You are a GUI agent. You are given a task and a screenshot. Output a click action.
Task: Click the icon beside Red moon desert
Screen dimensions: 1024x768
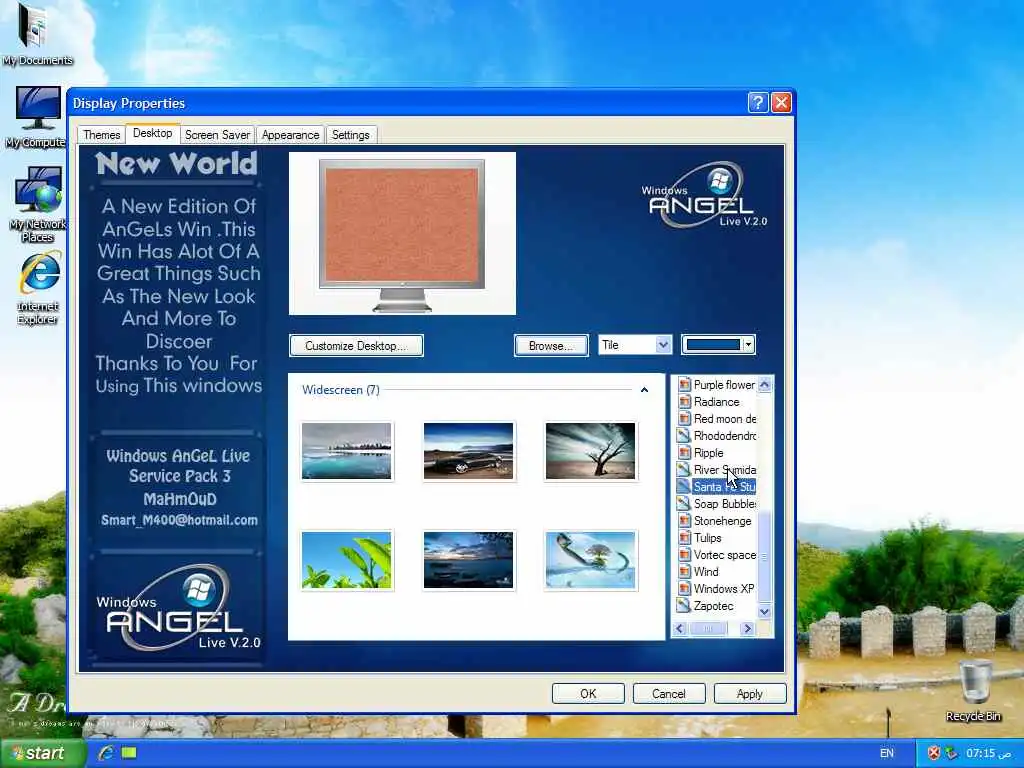(x=684, y=419)
